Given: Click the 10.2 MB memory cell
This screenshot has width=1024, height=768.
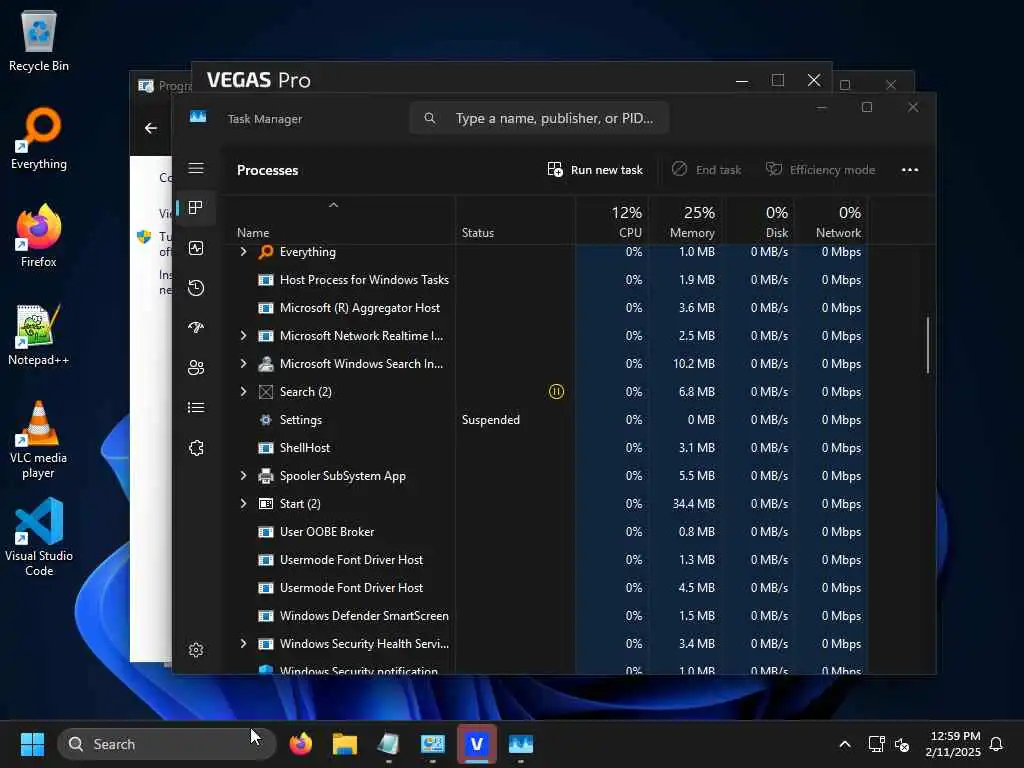Looking at the screenshot, I should tap(694, 364).
